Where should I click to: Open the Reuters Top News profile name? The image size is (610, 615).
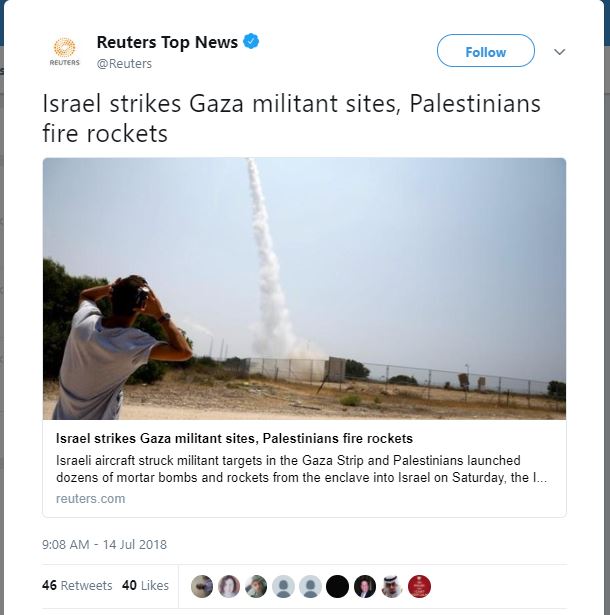[x=167, y=42]
